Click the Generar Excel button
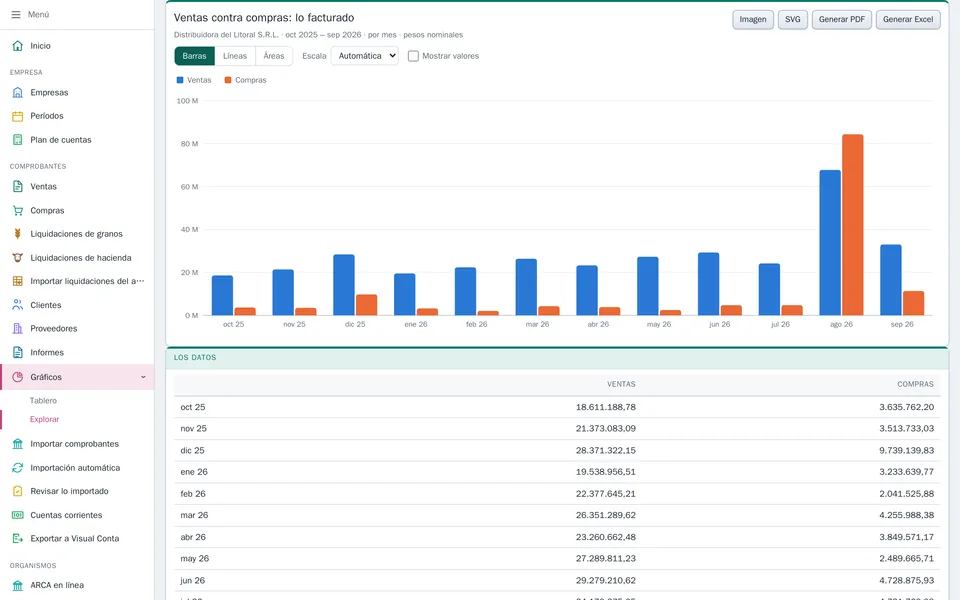Viewport: 960px width, 600px height. point(908,20)
